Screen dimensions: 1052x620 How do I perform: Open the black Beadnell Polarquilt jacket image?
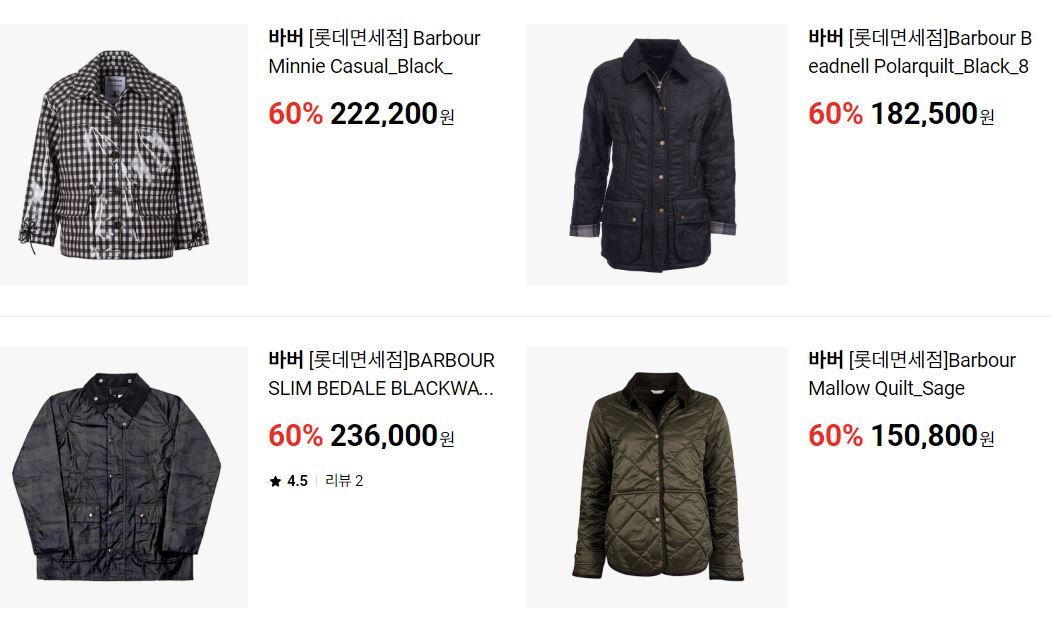tap(657, 155)
